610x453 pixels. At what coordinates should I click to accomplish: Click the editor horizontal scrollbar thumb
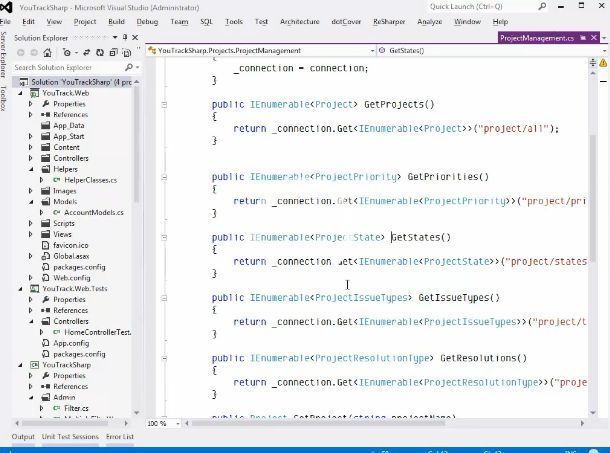click(318, 423)
